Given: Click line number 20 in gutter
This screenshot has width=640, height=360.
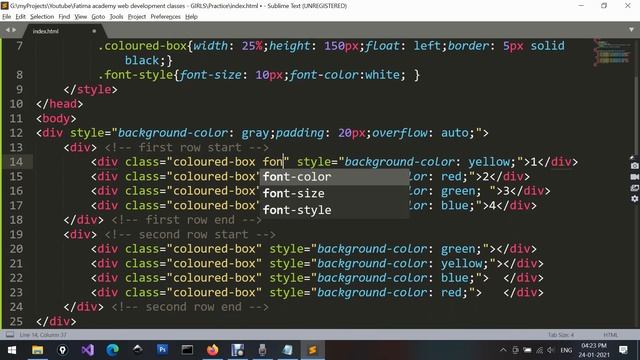Looking at the screenshot, I should pos(16,249).
